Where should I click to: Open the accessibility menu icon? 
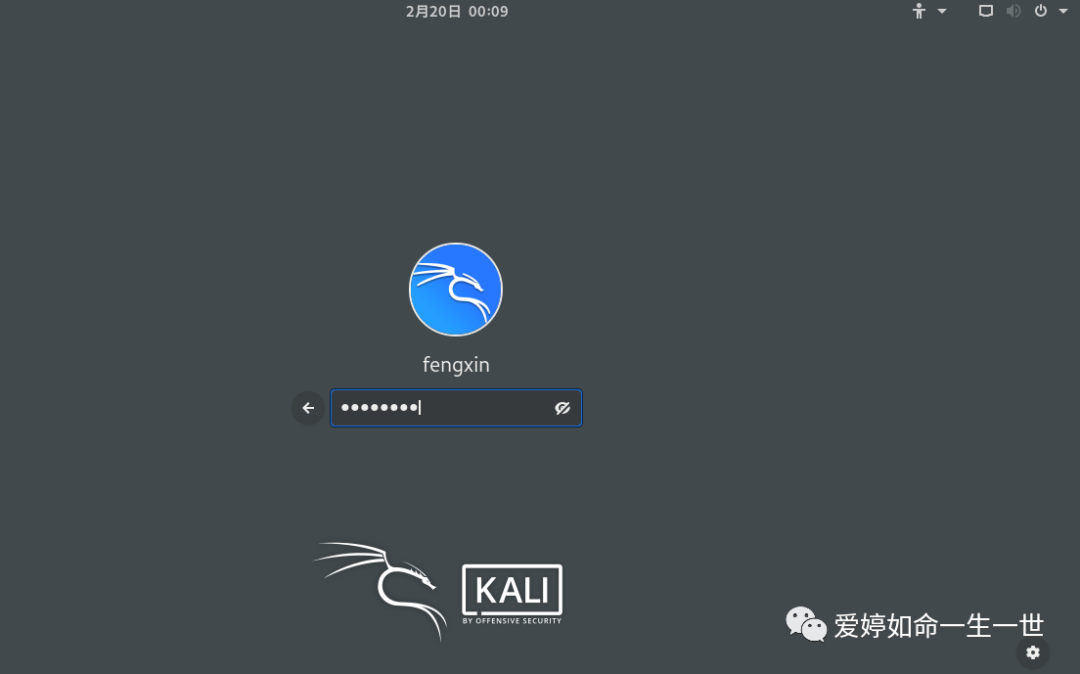(919, 11)
